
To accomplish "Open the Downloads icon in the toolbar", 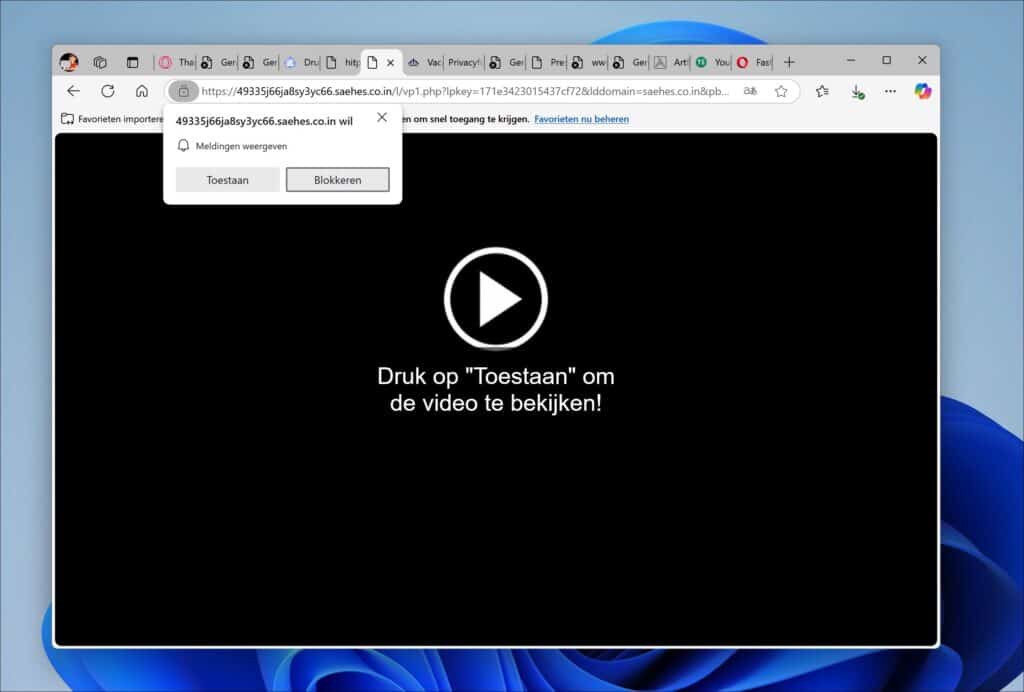I will (x=857, y=92).
